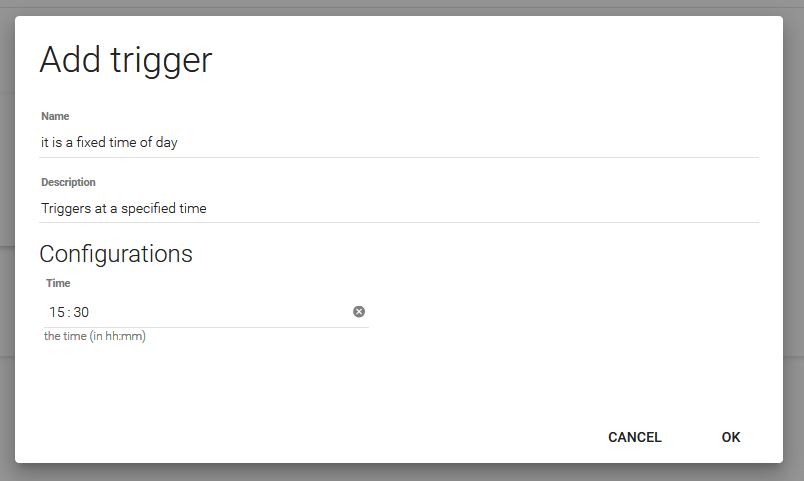
Task: Click into the Time input field
Action: point(200,312)
